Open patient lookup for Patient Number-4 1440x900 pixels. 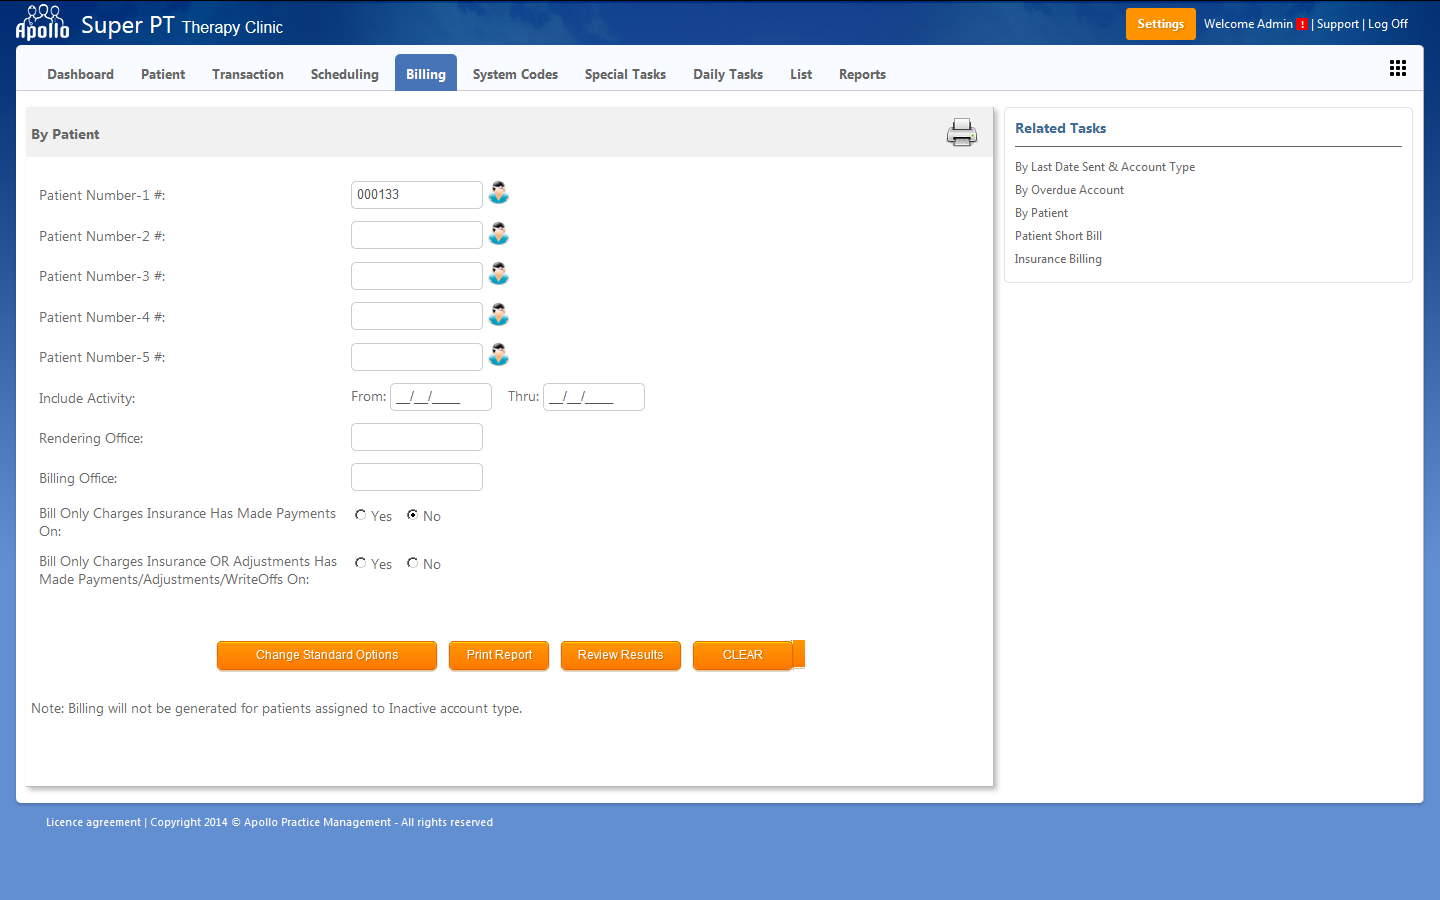(x=498, y=315)
